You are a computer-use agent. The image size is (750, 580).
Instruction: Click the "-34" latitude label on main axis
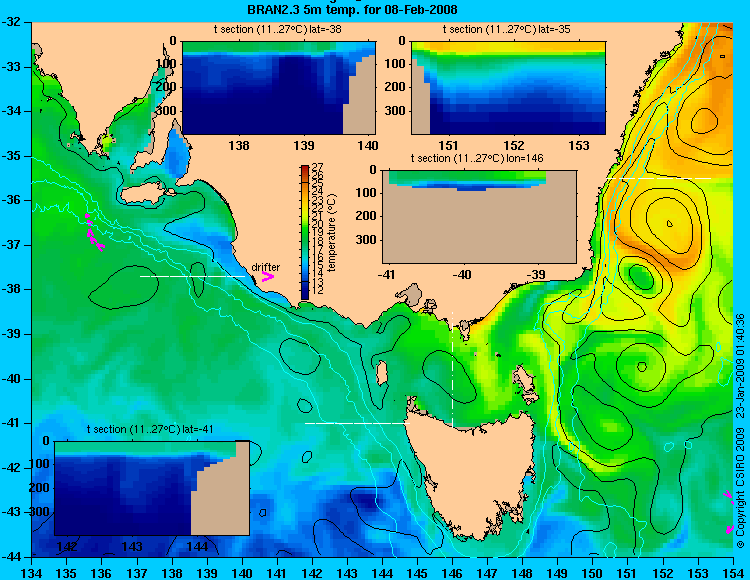[13, 111]
